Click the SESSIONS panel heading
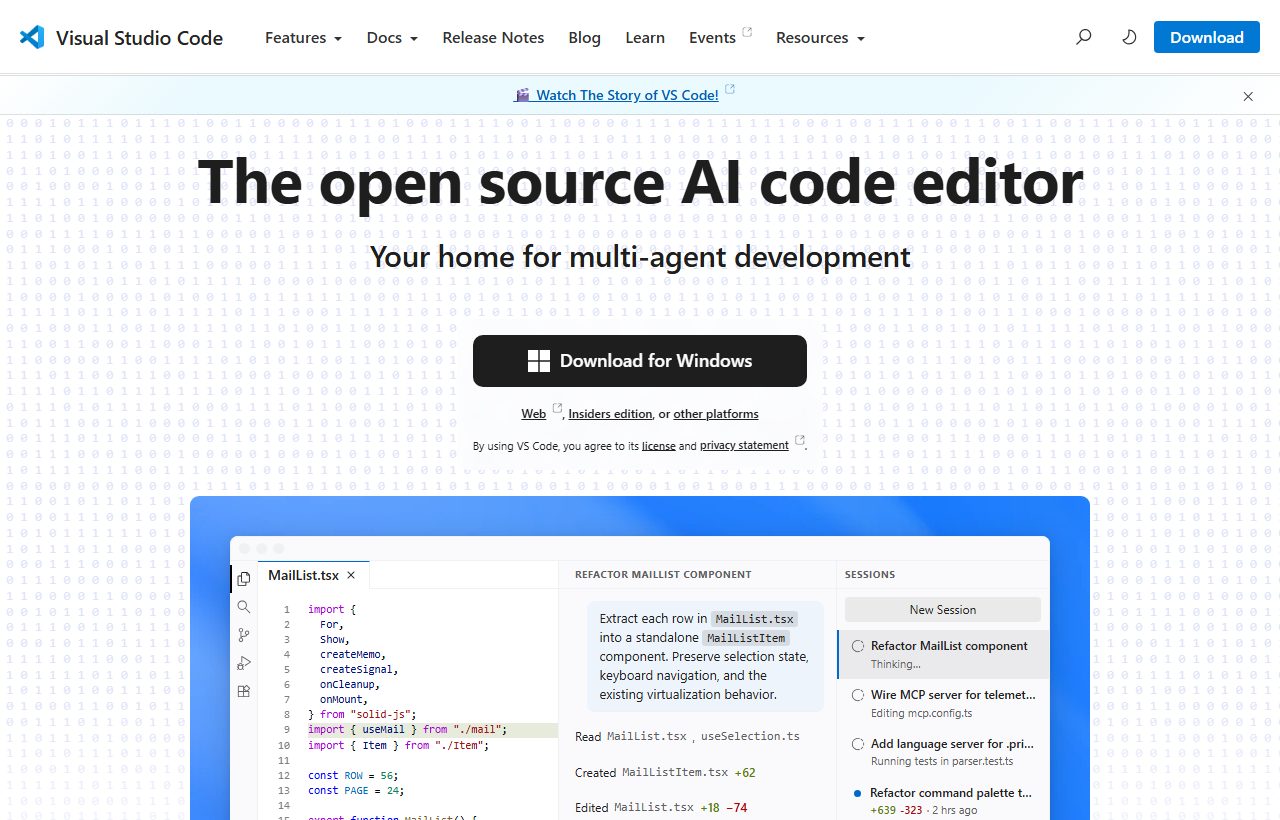 coord(870,575)
